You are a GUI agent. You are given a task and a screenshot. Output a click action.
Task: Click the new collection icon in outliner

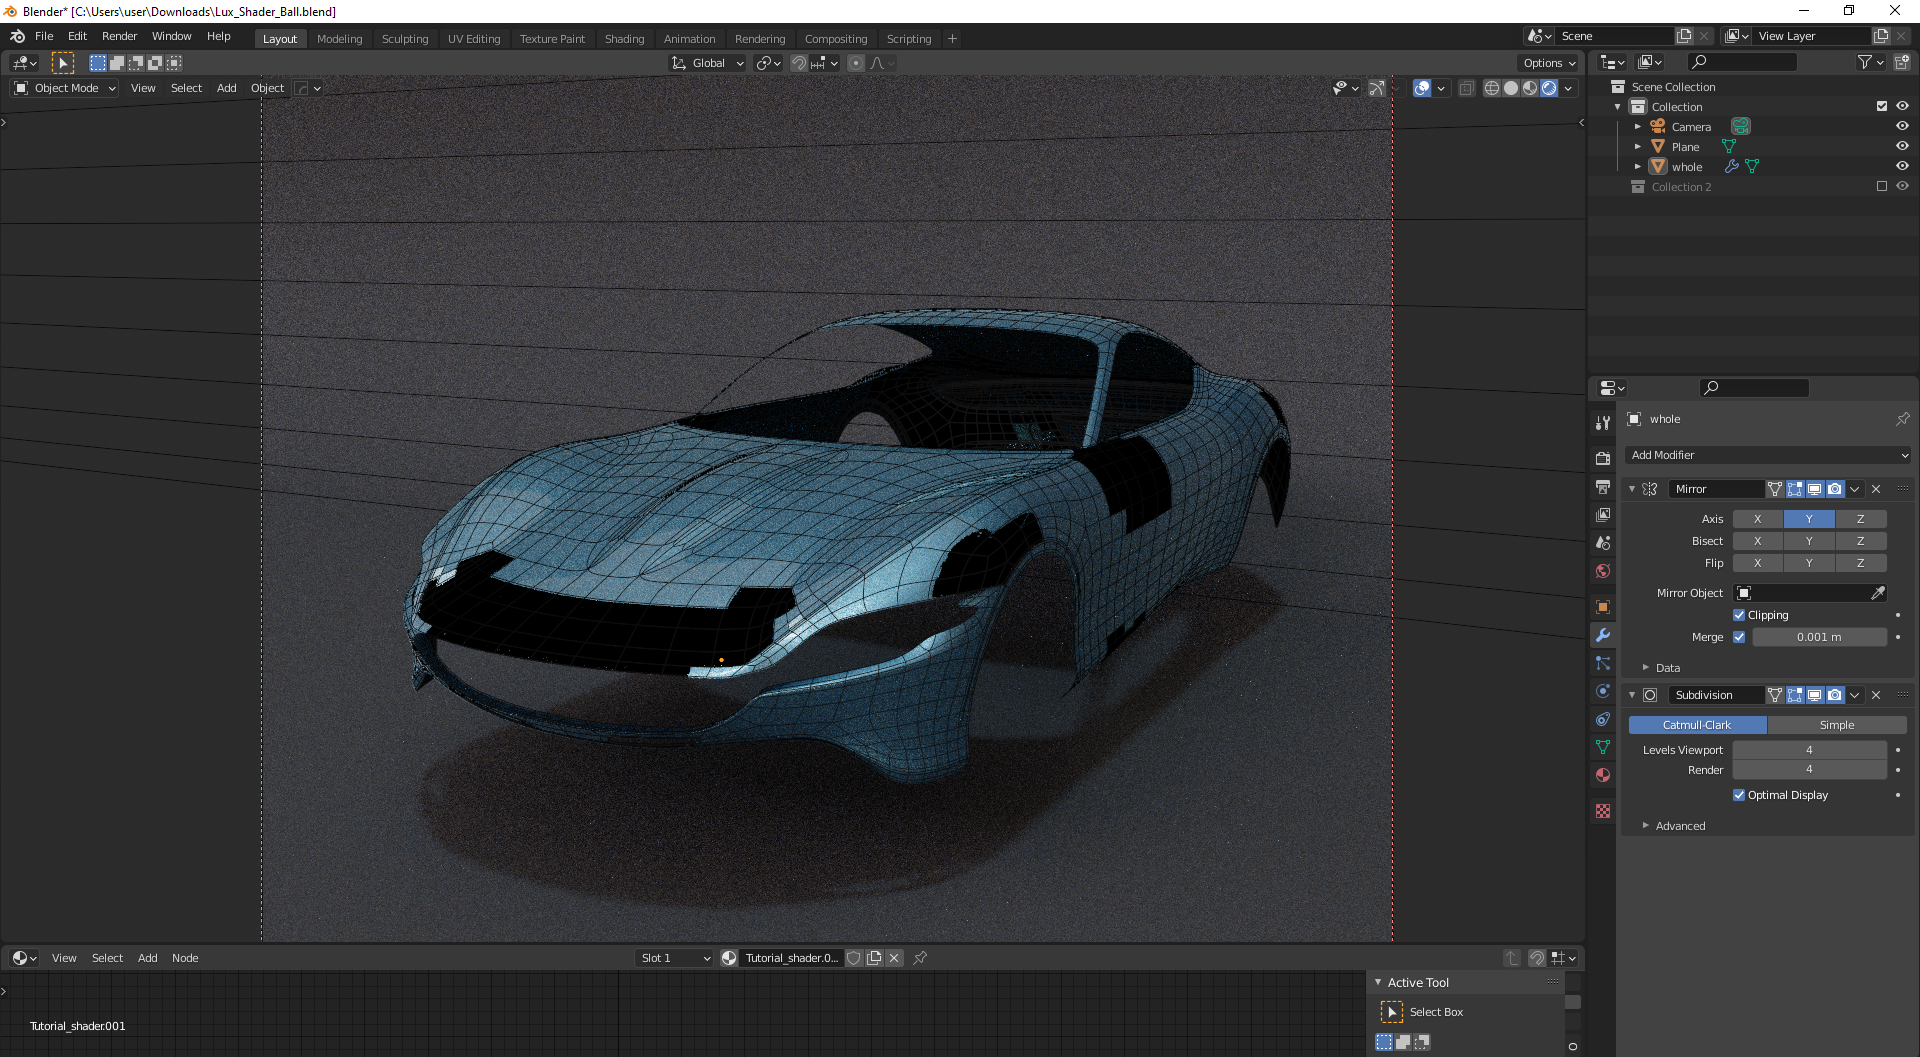pos(1901,62)
